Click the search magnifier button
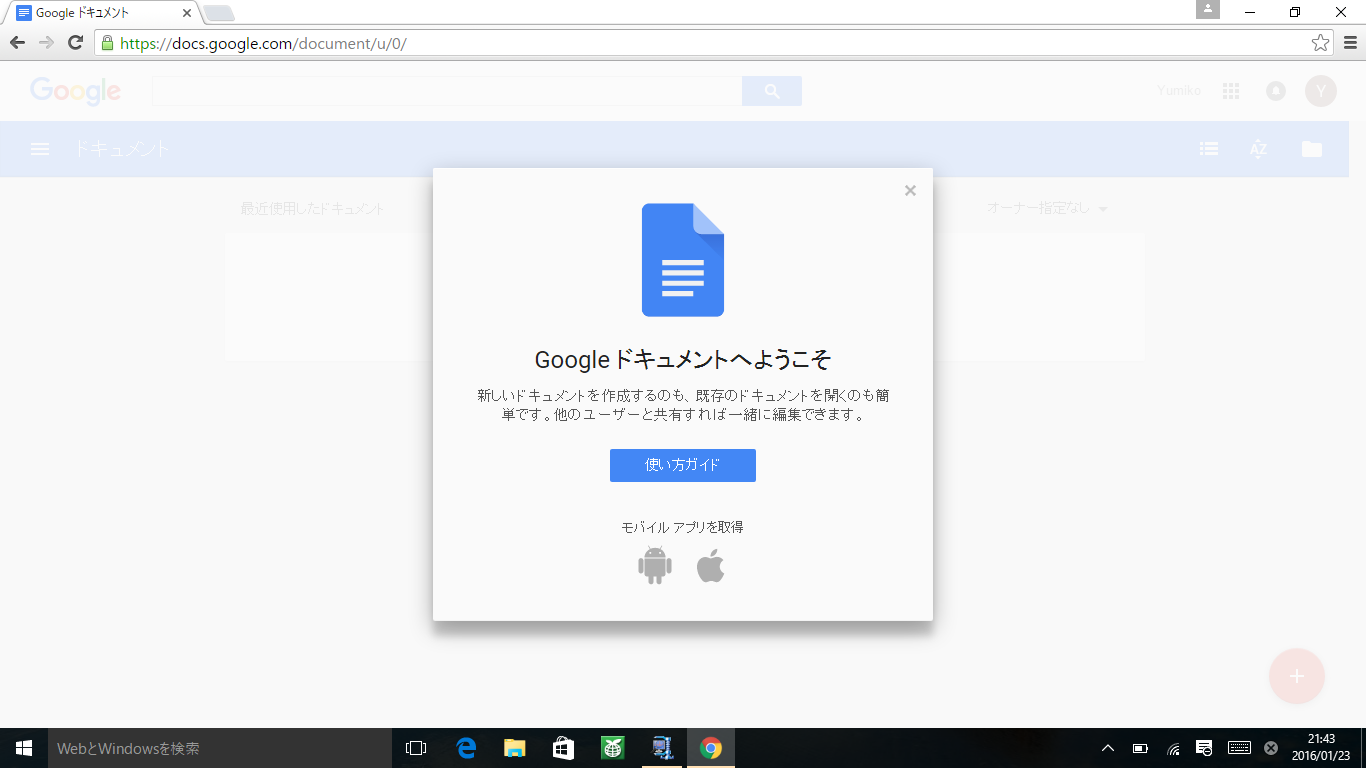1366x768 pixels. tap(772, 91)
